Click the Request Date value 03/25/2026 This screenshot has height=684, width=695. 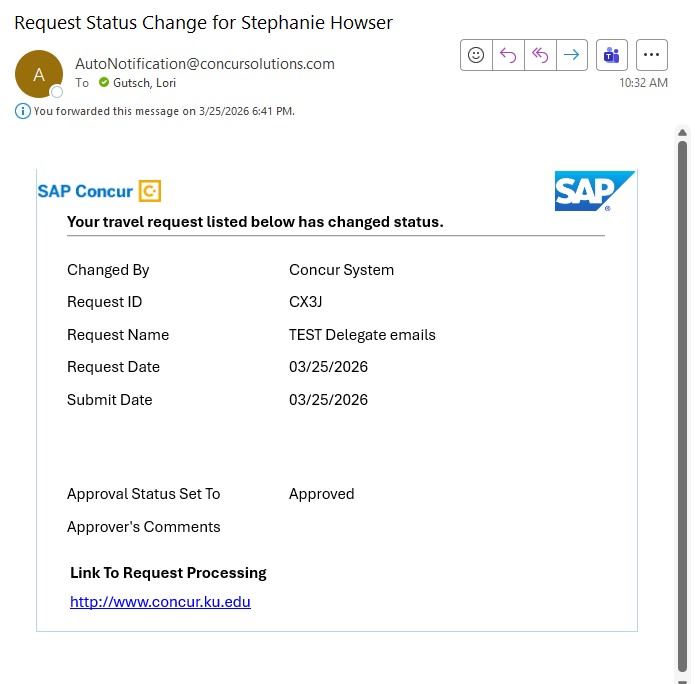(x=328, y=367)
